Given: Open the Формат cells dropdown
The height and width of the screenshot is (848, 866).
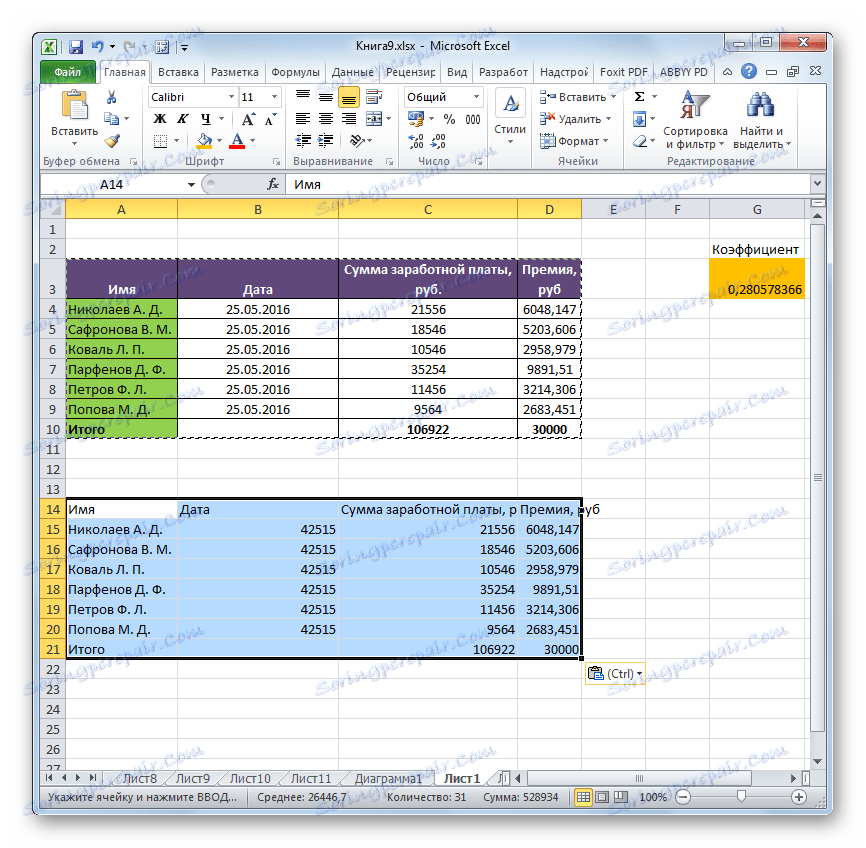Looking at the screenshot, I should (574, 141).
